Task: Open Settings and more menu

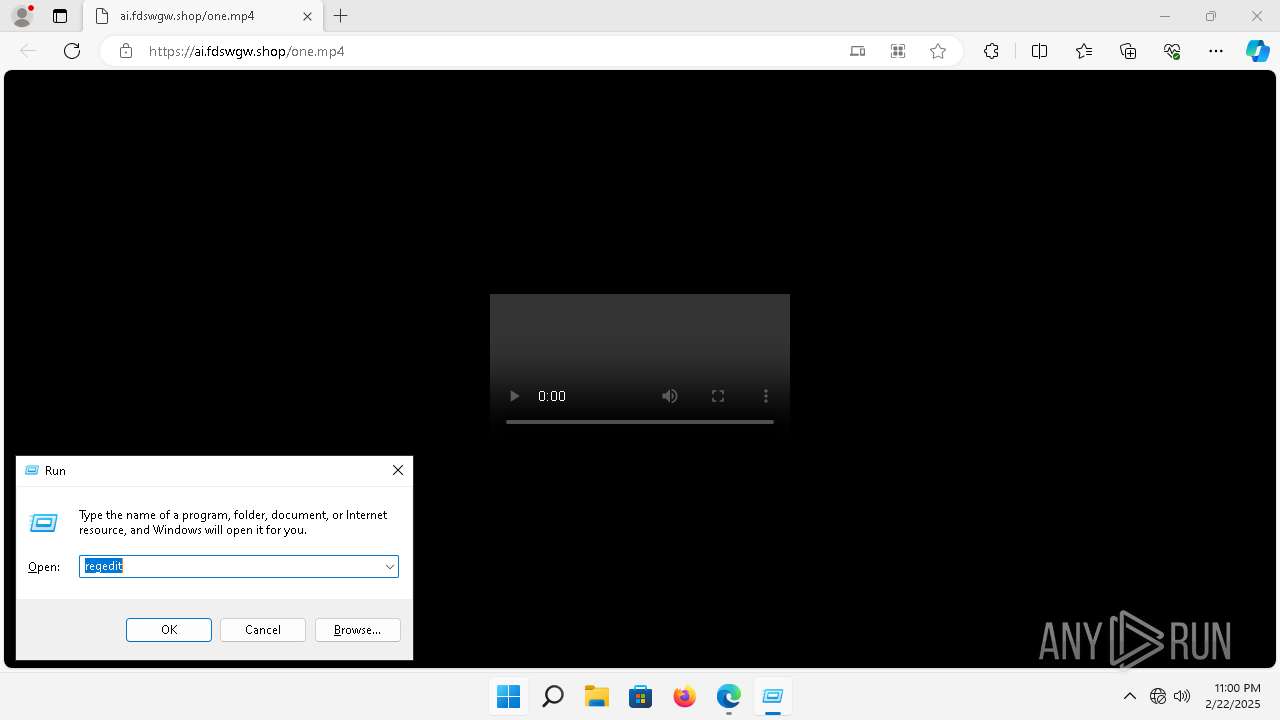Action: point(1216,51)
